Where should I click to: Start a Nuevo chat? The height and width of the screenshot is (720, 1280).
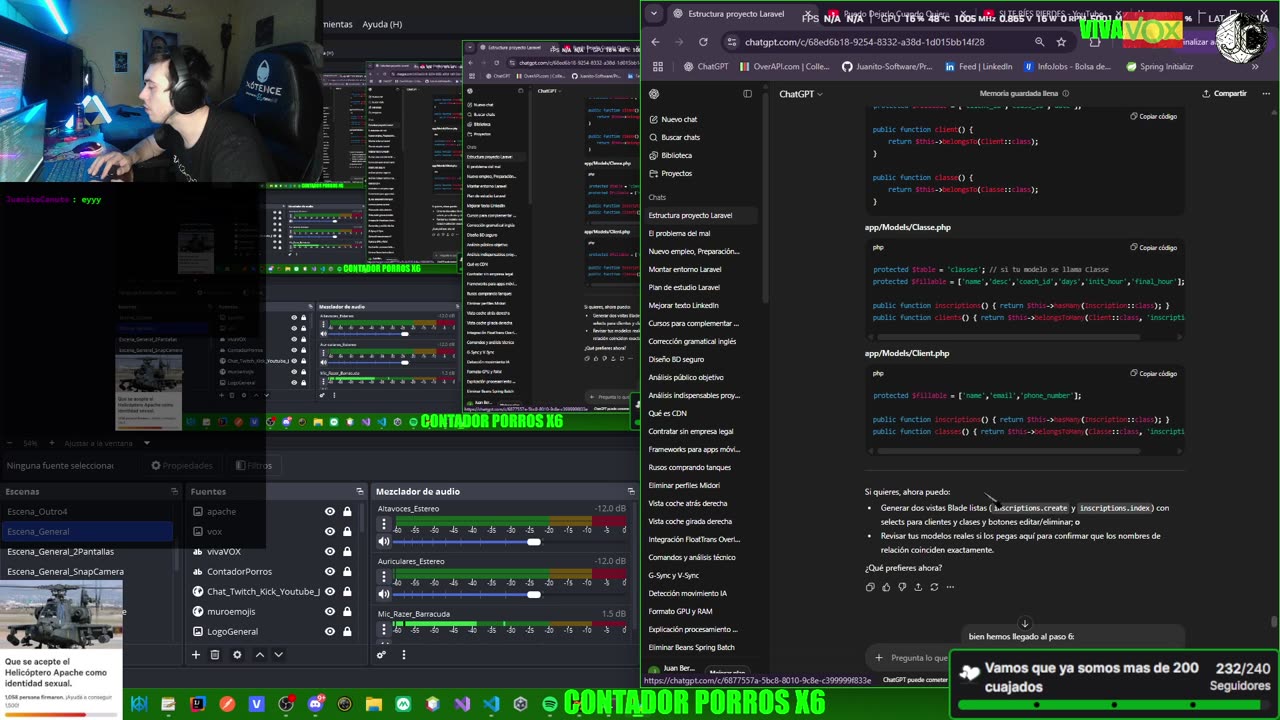pyautogui.click(x=672, y=119)
